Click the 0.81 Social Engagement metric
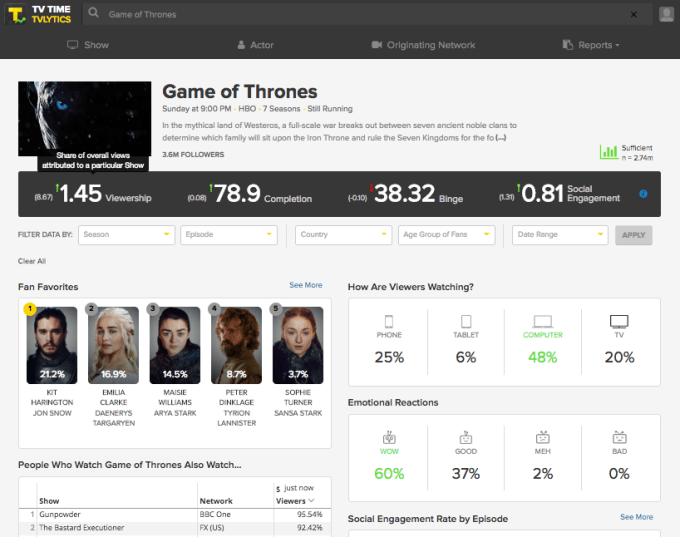This screenshot has width=680, height=537. [559, 194]
